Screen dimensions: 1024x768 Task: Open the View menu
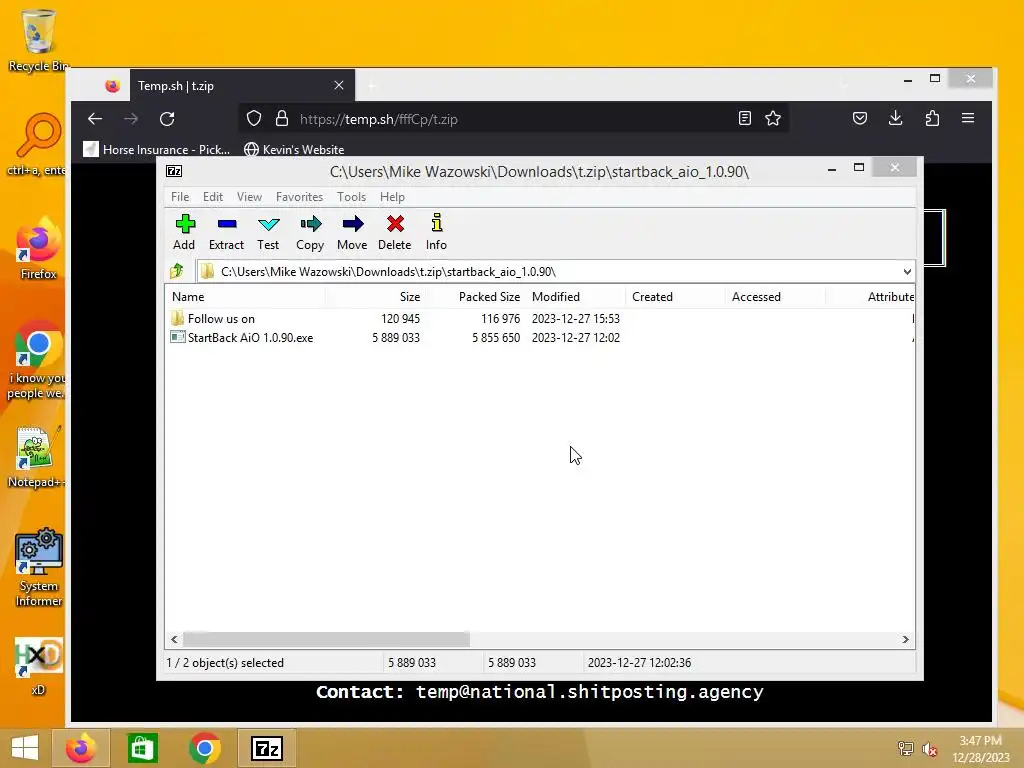click(249, 197)
